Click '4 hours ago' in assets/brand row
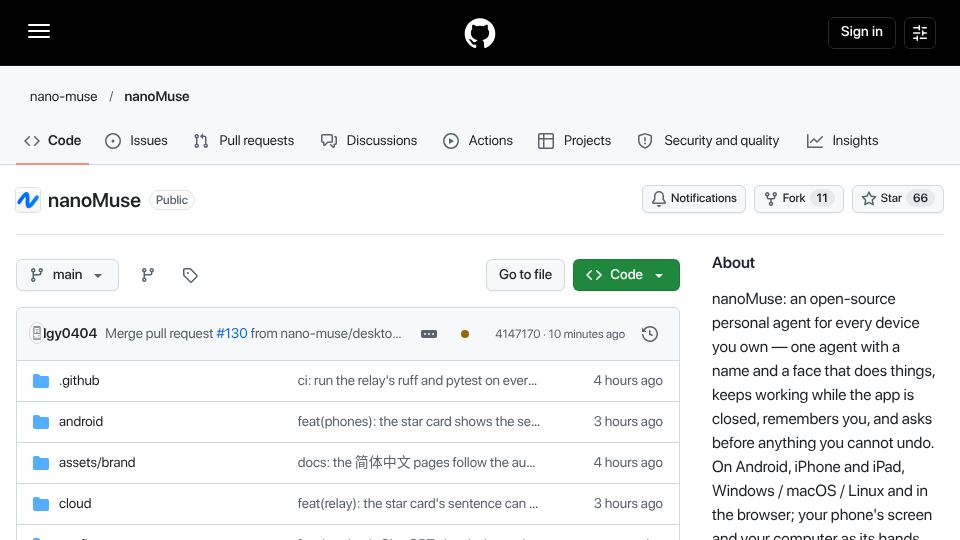 [628, 463]
